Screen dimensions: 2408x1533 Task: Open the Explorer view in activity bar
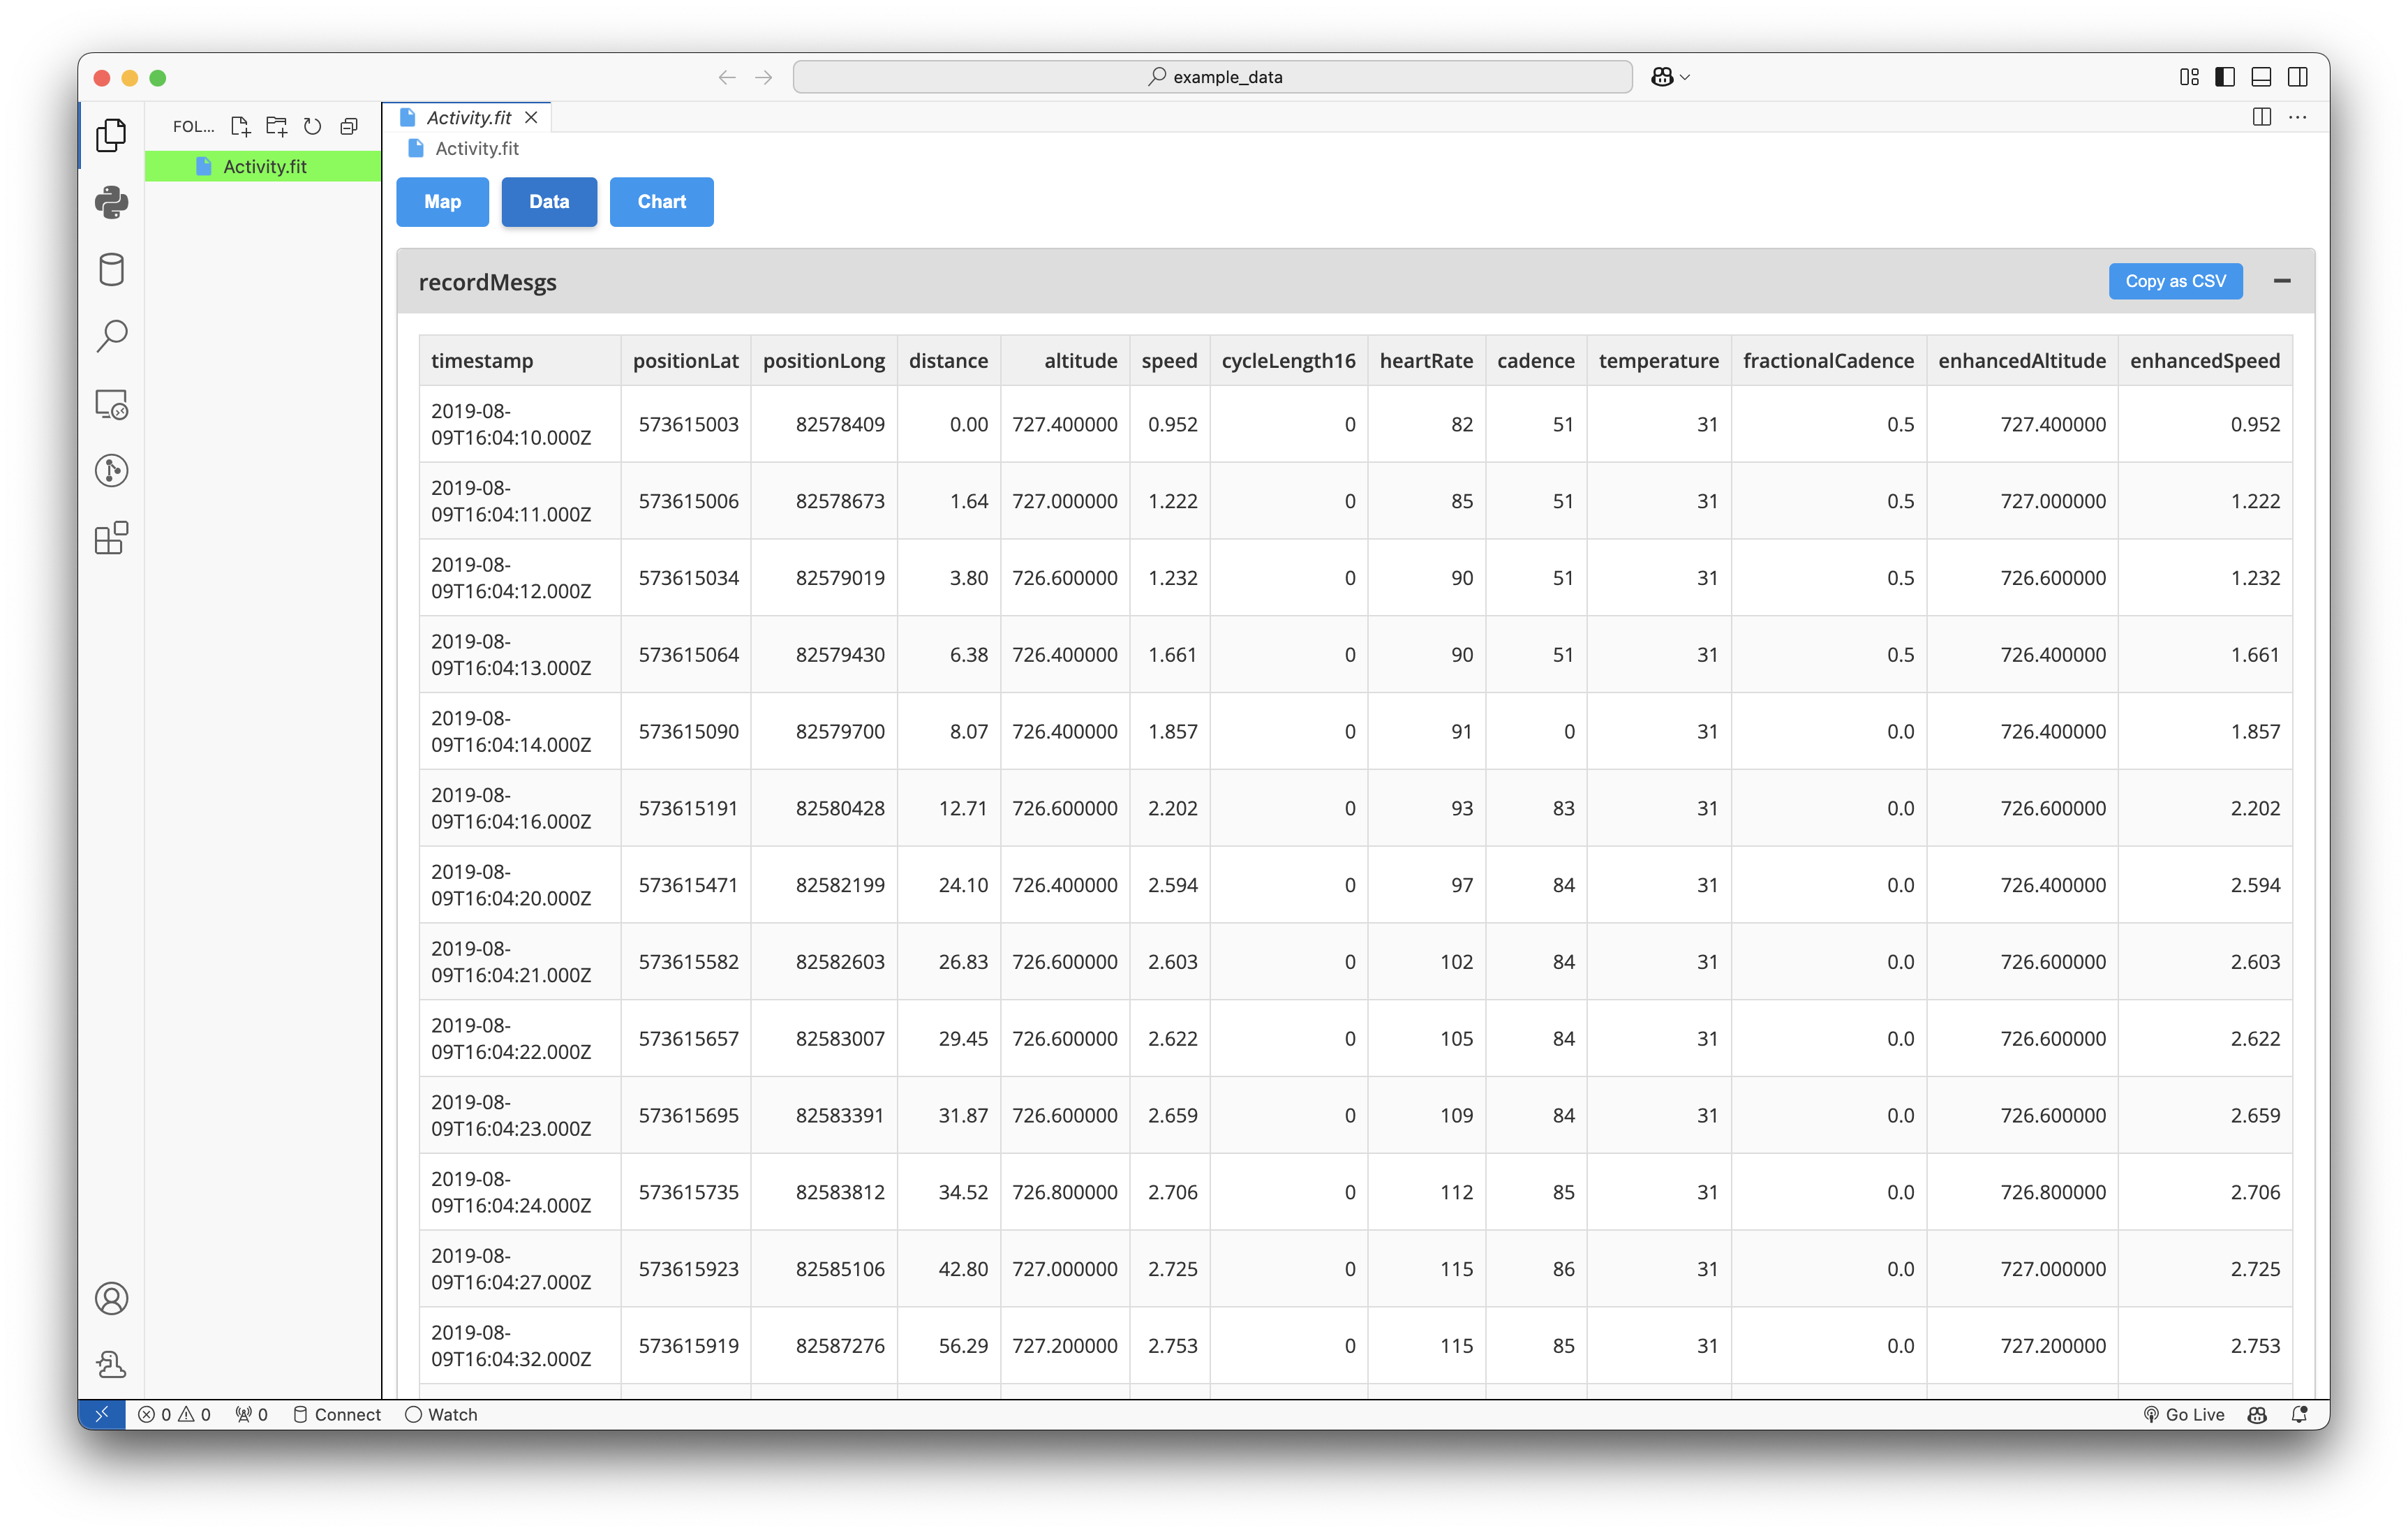point(111,135)
